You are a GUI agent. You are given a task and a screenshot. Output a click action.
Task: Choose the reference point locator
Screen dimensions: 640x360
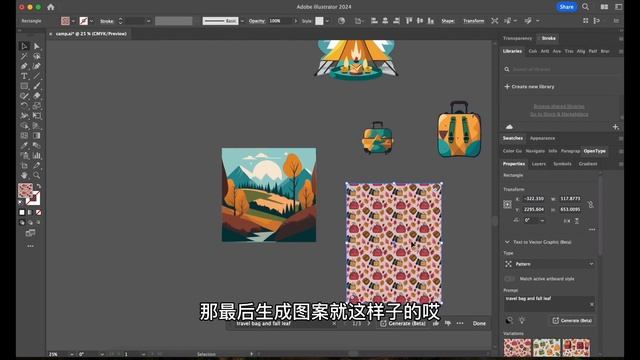507,204
